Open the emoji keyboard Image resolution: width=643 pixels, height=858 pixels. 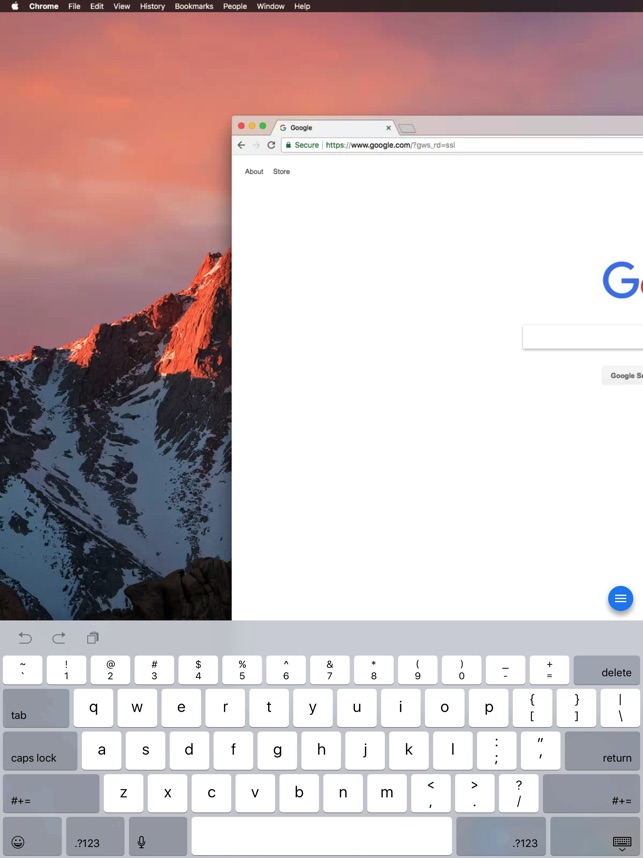(32, 837)
